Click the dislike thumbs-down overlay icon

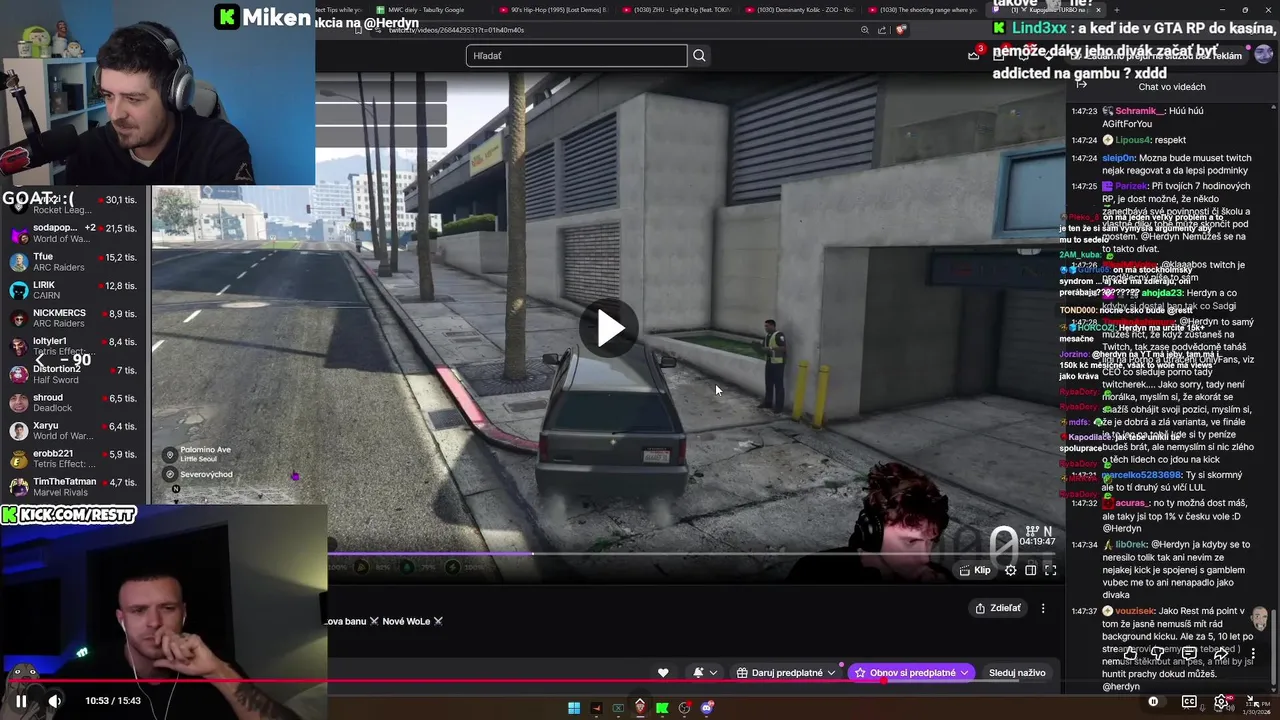(1157, 653)
